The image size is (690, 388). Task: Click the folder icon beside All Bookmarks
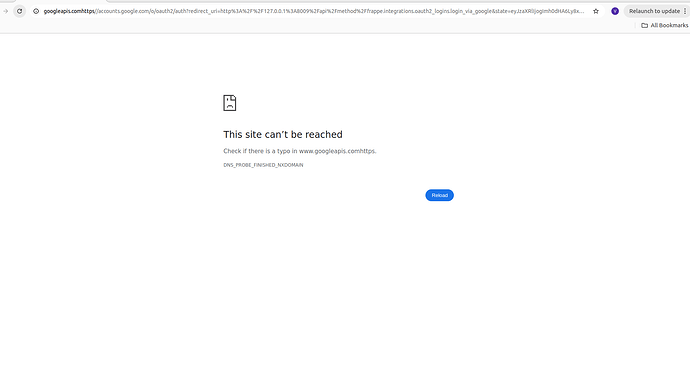tap(645, 26)
